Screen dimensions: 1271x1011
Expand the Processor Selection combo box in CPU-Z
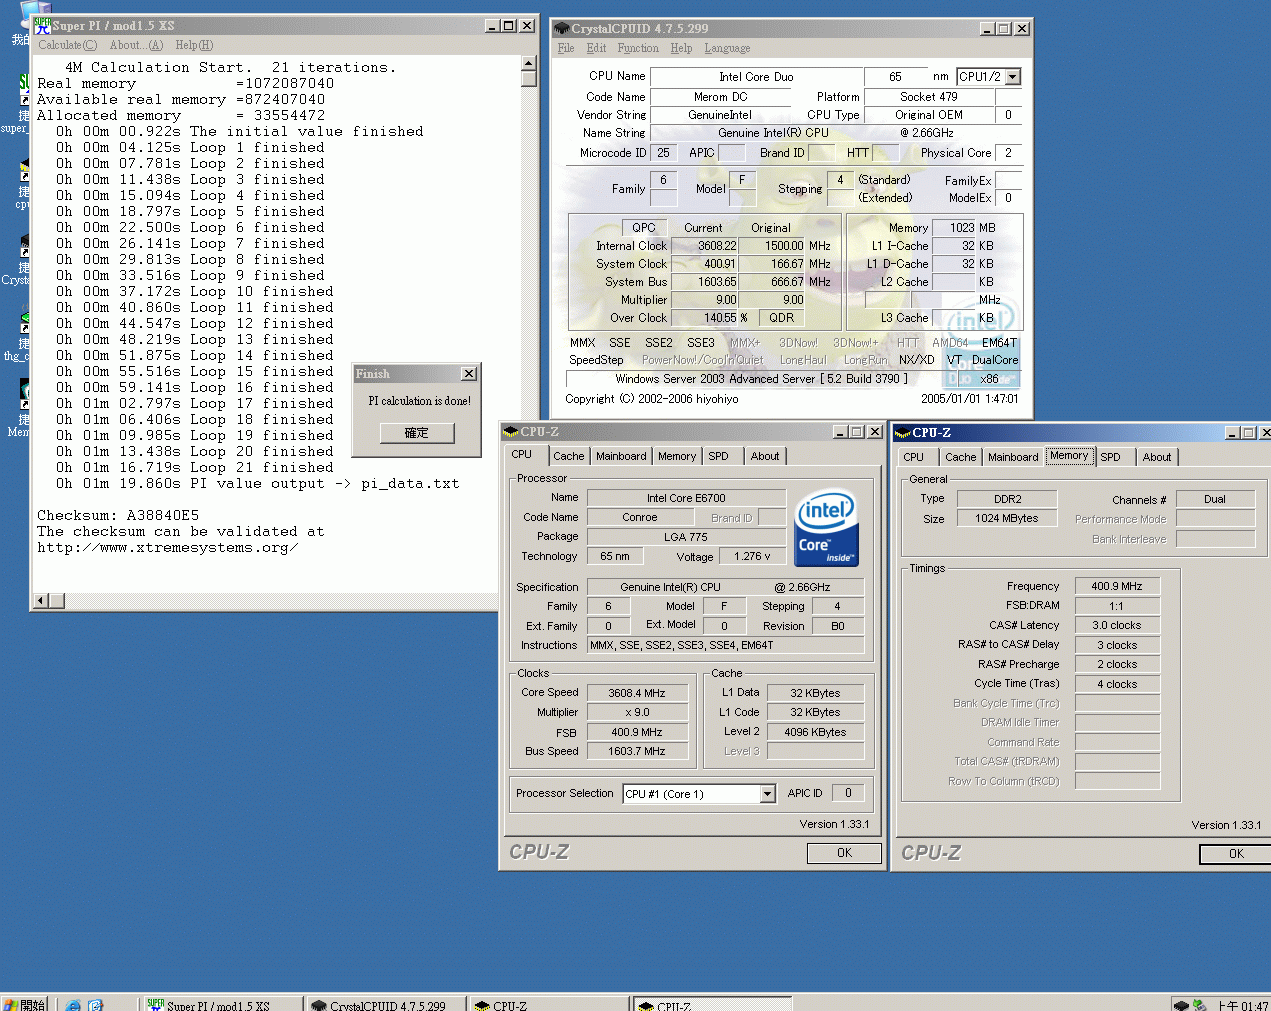(x=767, y=794)
